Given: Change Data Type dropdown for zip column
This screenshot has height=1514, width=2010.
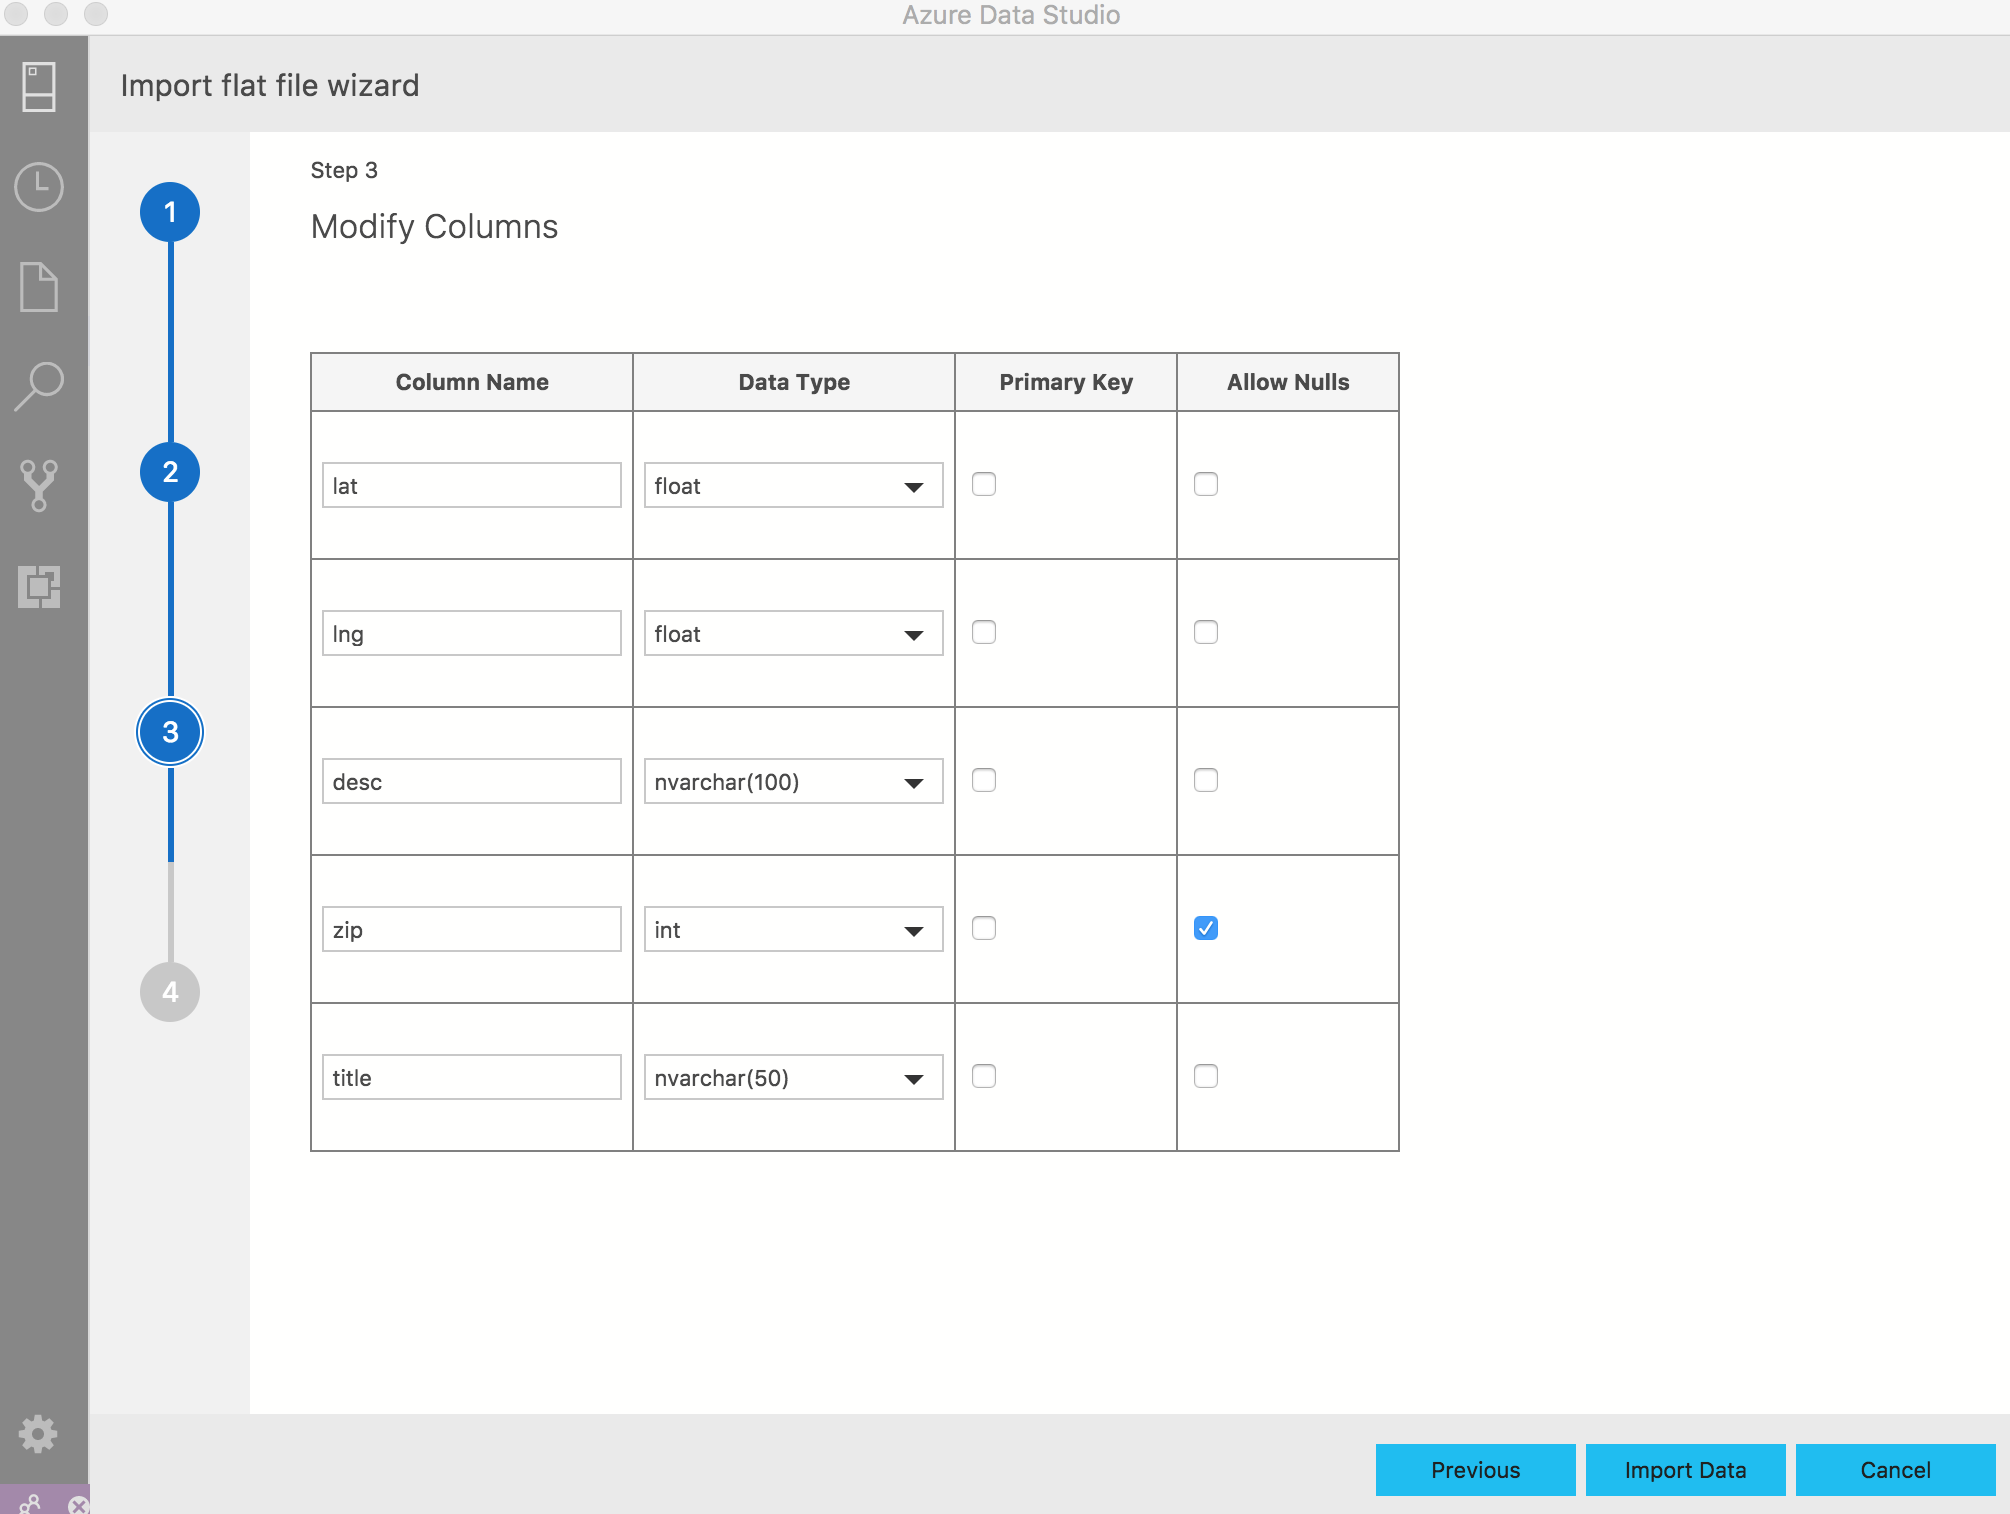Looking at the screenshot, I should 790,929.
